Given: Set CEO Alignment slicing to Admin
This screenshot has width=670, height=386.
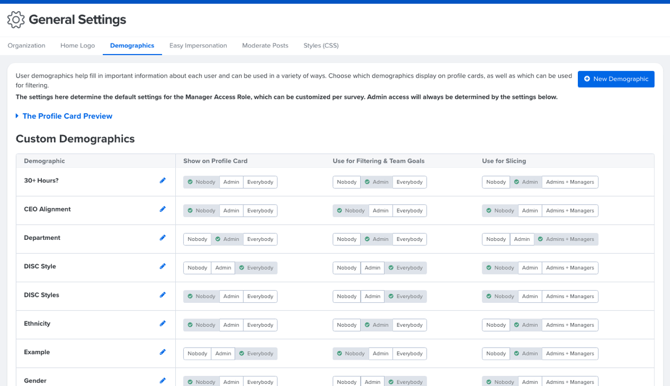Looking at the screenshot, I should (x=530, y=211).
